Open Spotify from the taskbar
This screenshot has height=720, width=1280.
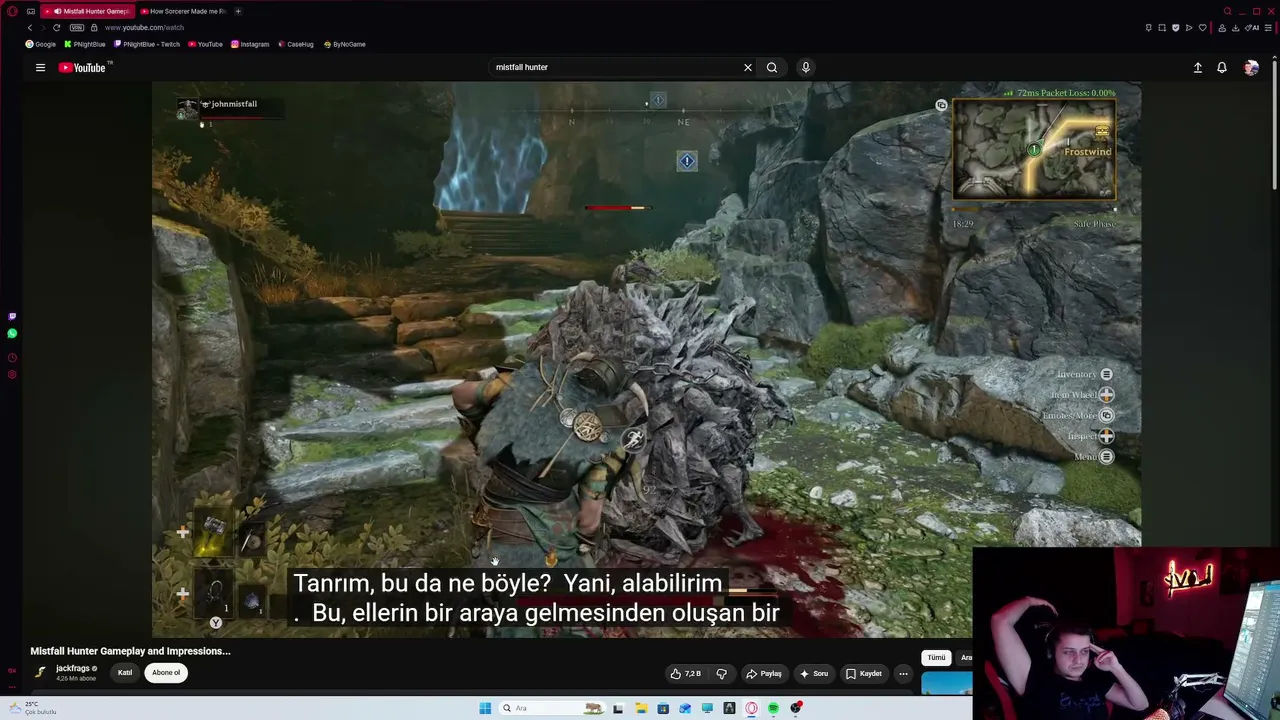click(x=773, y=708)
